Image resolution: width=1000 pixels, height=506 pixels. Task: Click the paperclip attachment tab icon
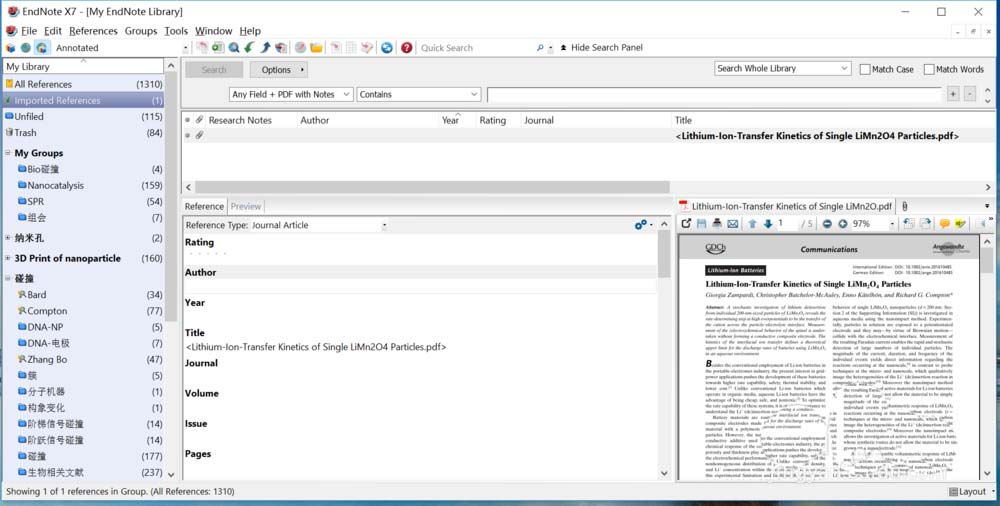tap(905, 206)
